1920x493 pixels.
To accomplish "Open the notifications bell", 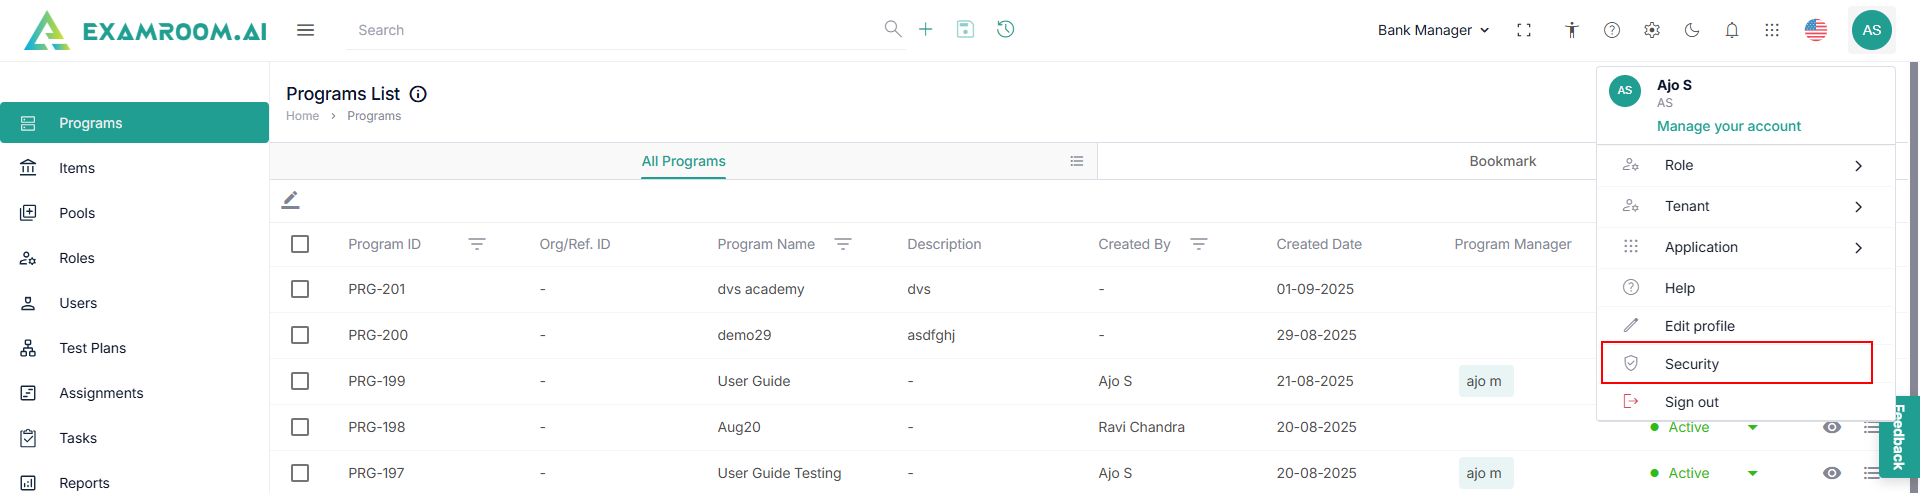I will tap(1732, 30).
